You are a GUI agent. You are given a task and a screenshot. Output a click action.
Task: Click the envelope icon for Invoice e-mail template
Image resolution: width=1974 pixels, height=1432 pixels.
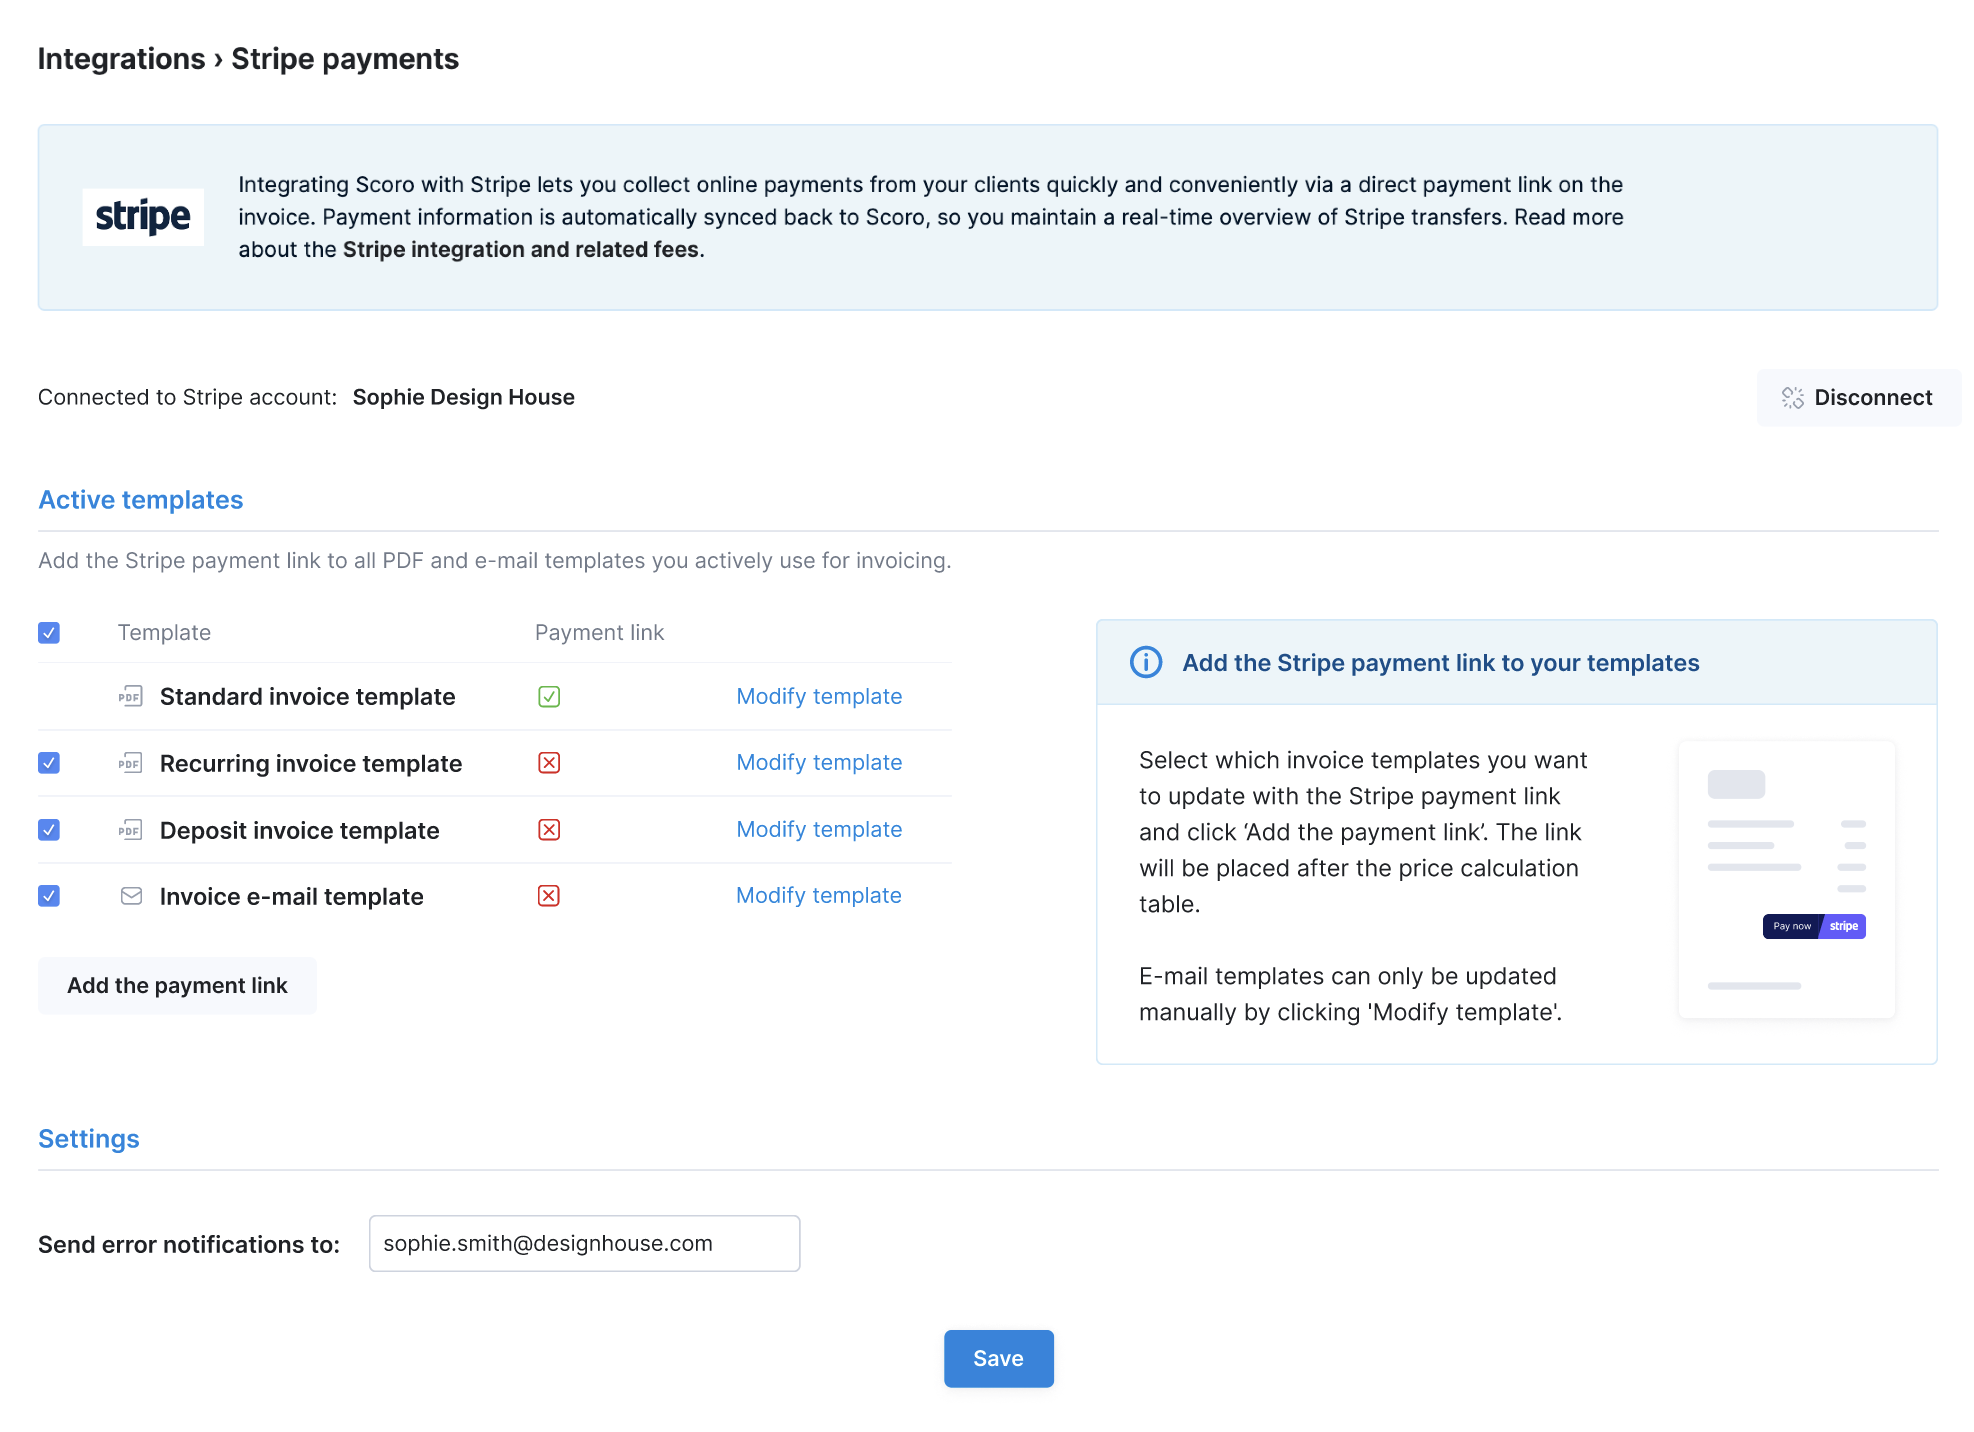(x=131, y=896)
